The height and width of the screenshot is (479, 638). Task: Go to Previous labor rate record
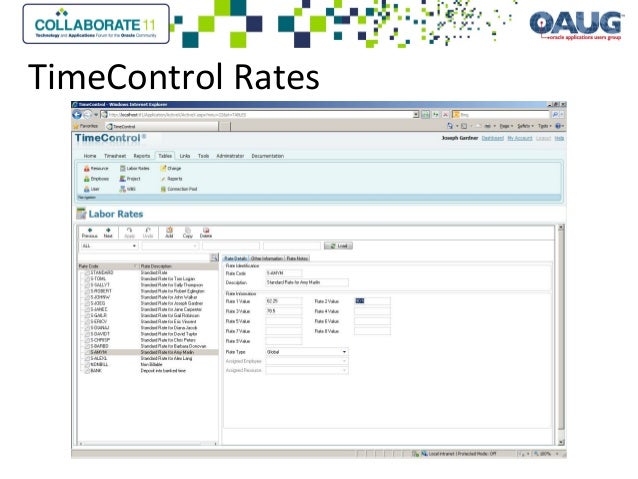coord(90,233)
